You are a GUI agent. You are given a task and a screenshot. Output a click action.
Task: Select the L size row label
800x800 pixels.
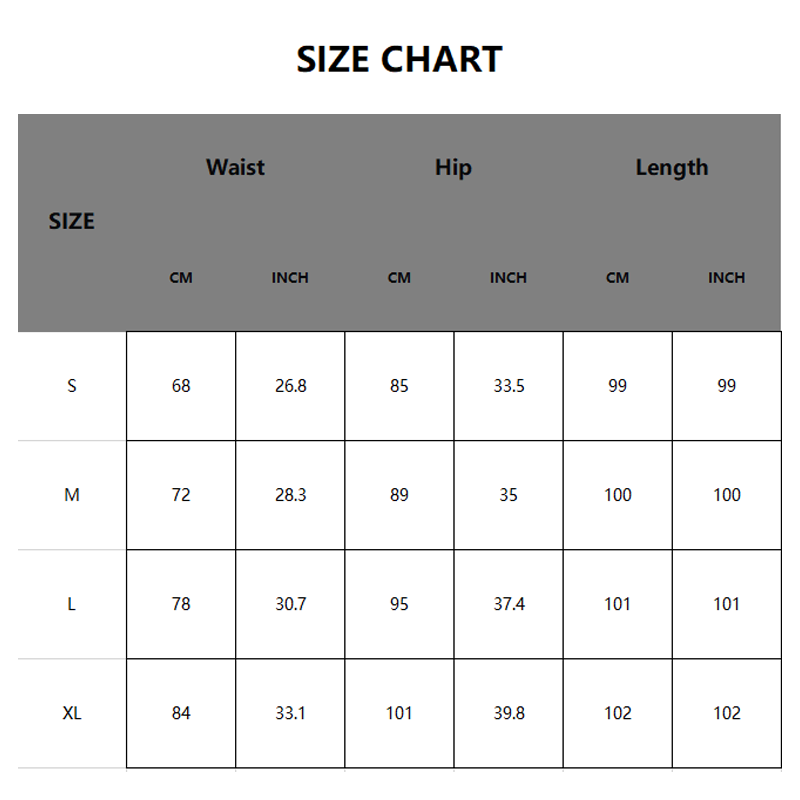tap(72, 604)
